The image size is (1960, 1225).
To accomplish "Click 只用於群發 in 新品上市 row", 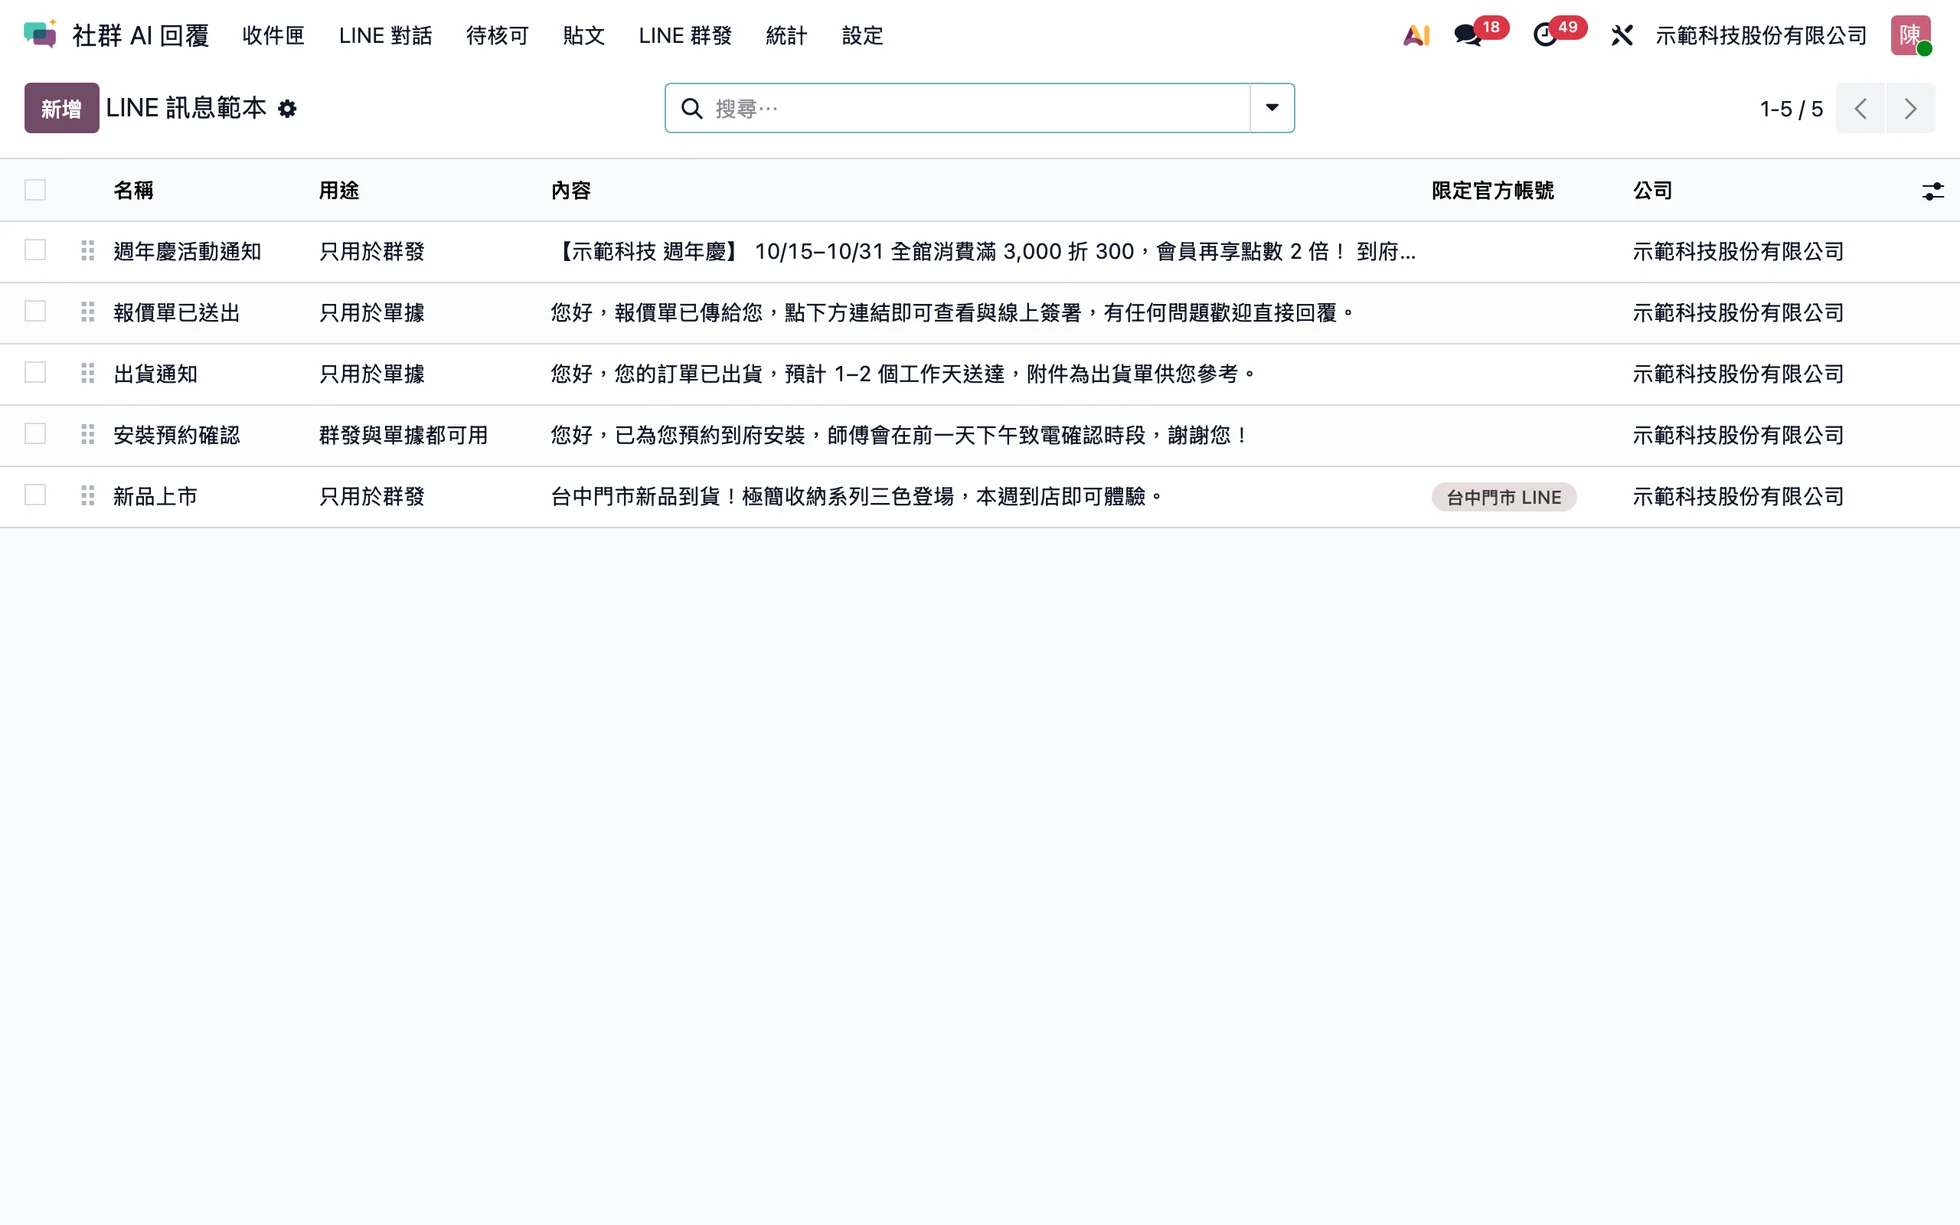I will (x=371, y=497).
